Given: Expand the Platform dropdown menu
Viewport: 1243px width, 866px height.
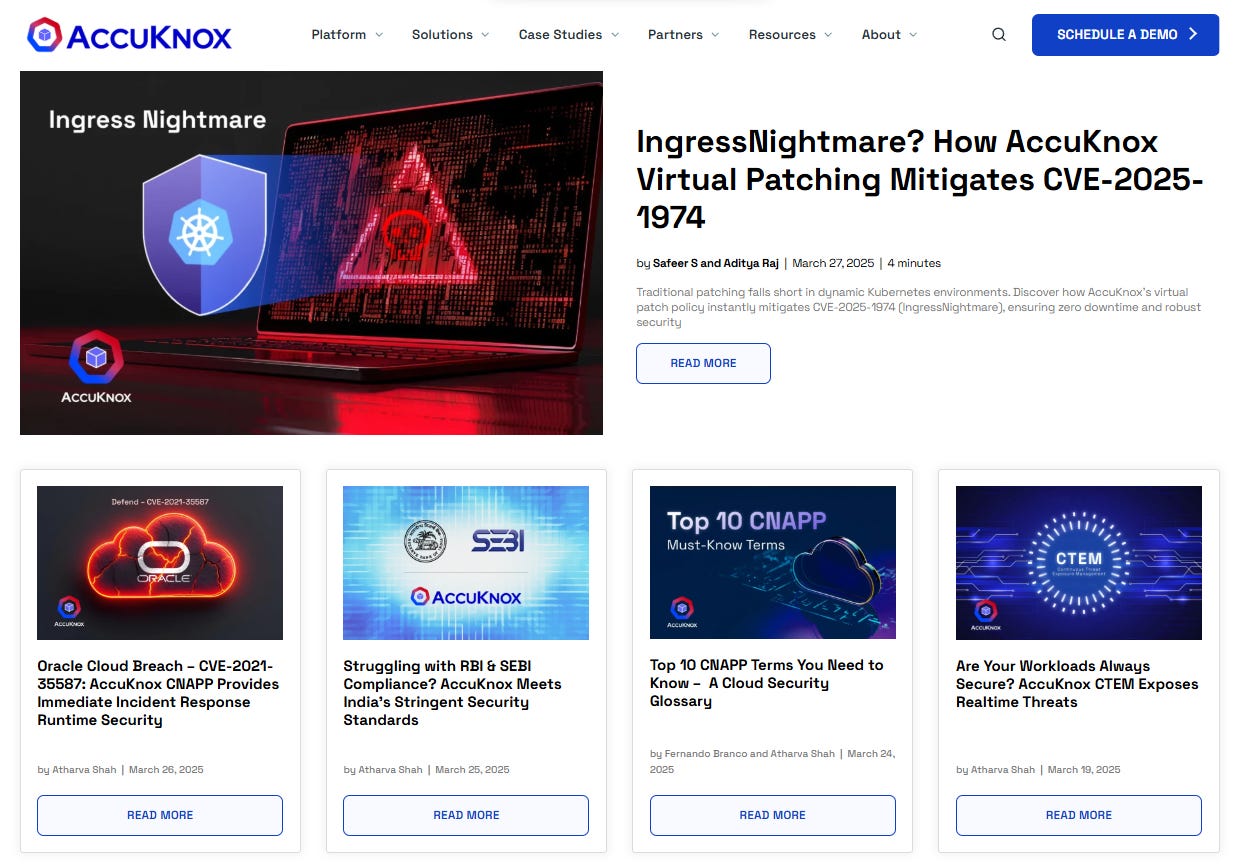Looking at the screenshot, I should click(x=347, y=35).
